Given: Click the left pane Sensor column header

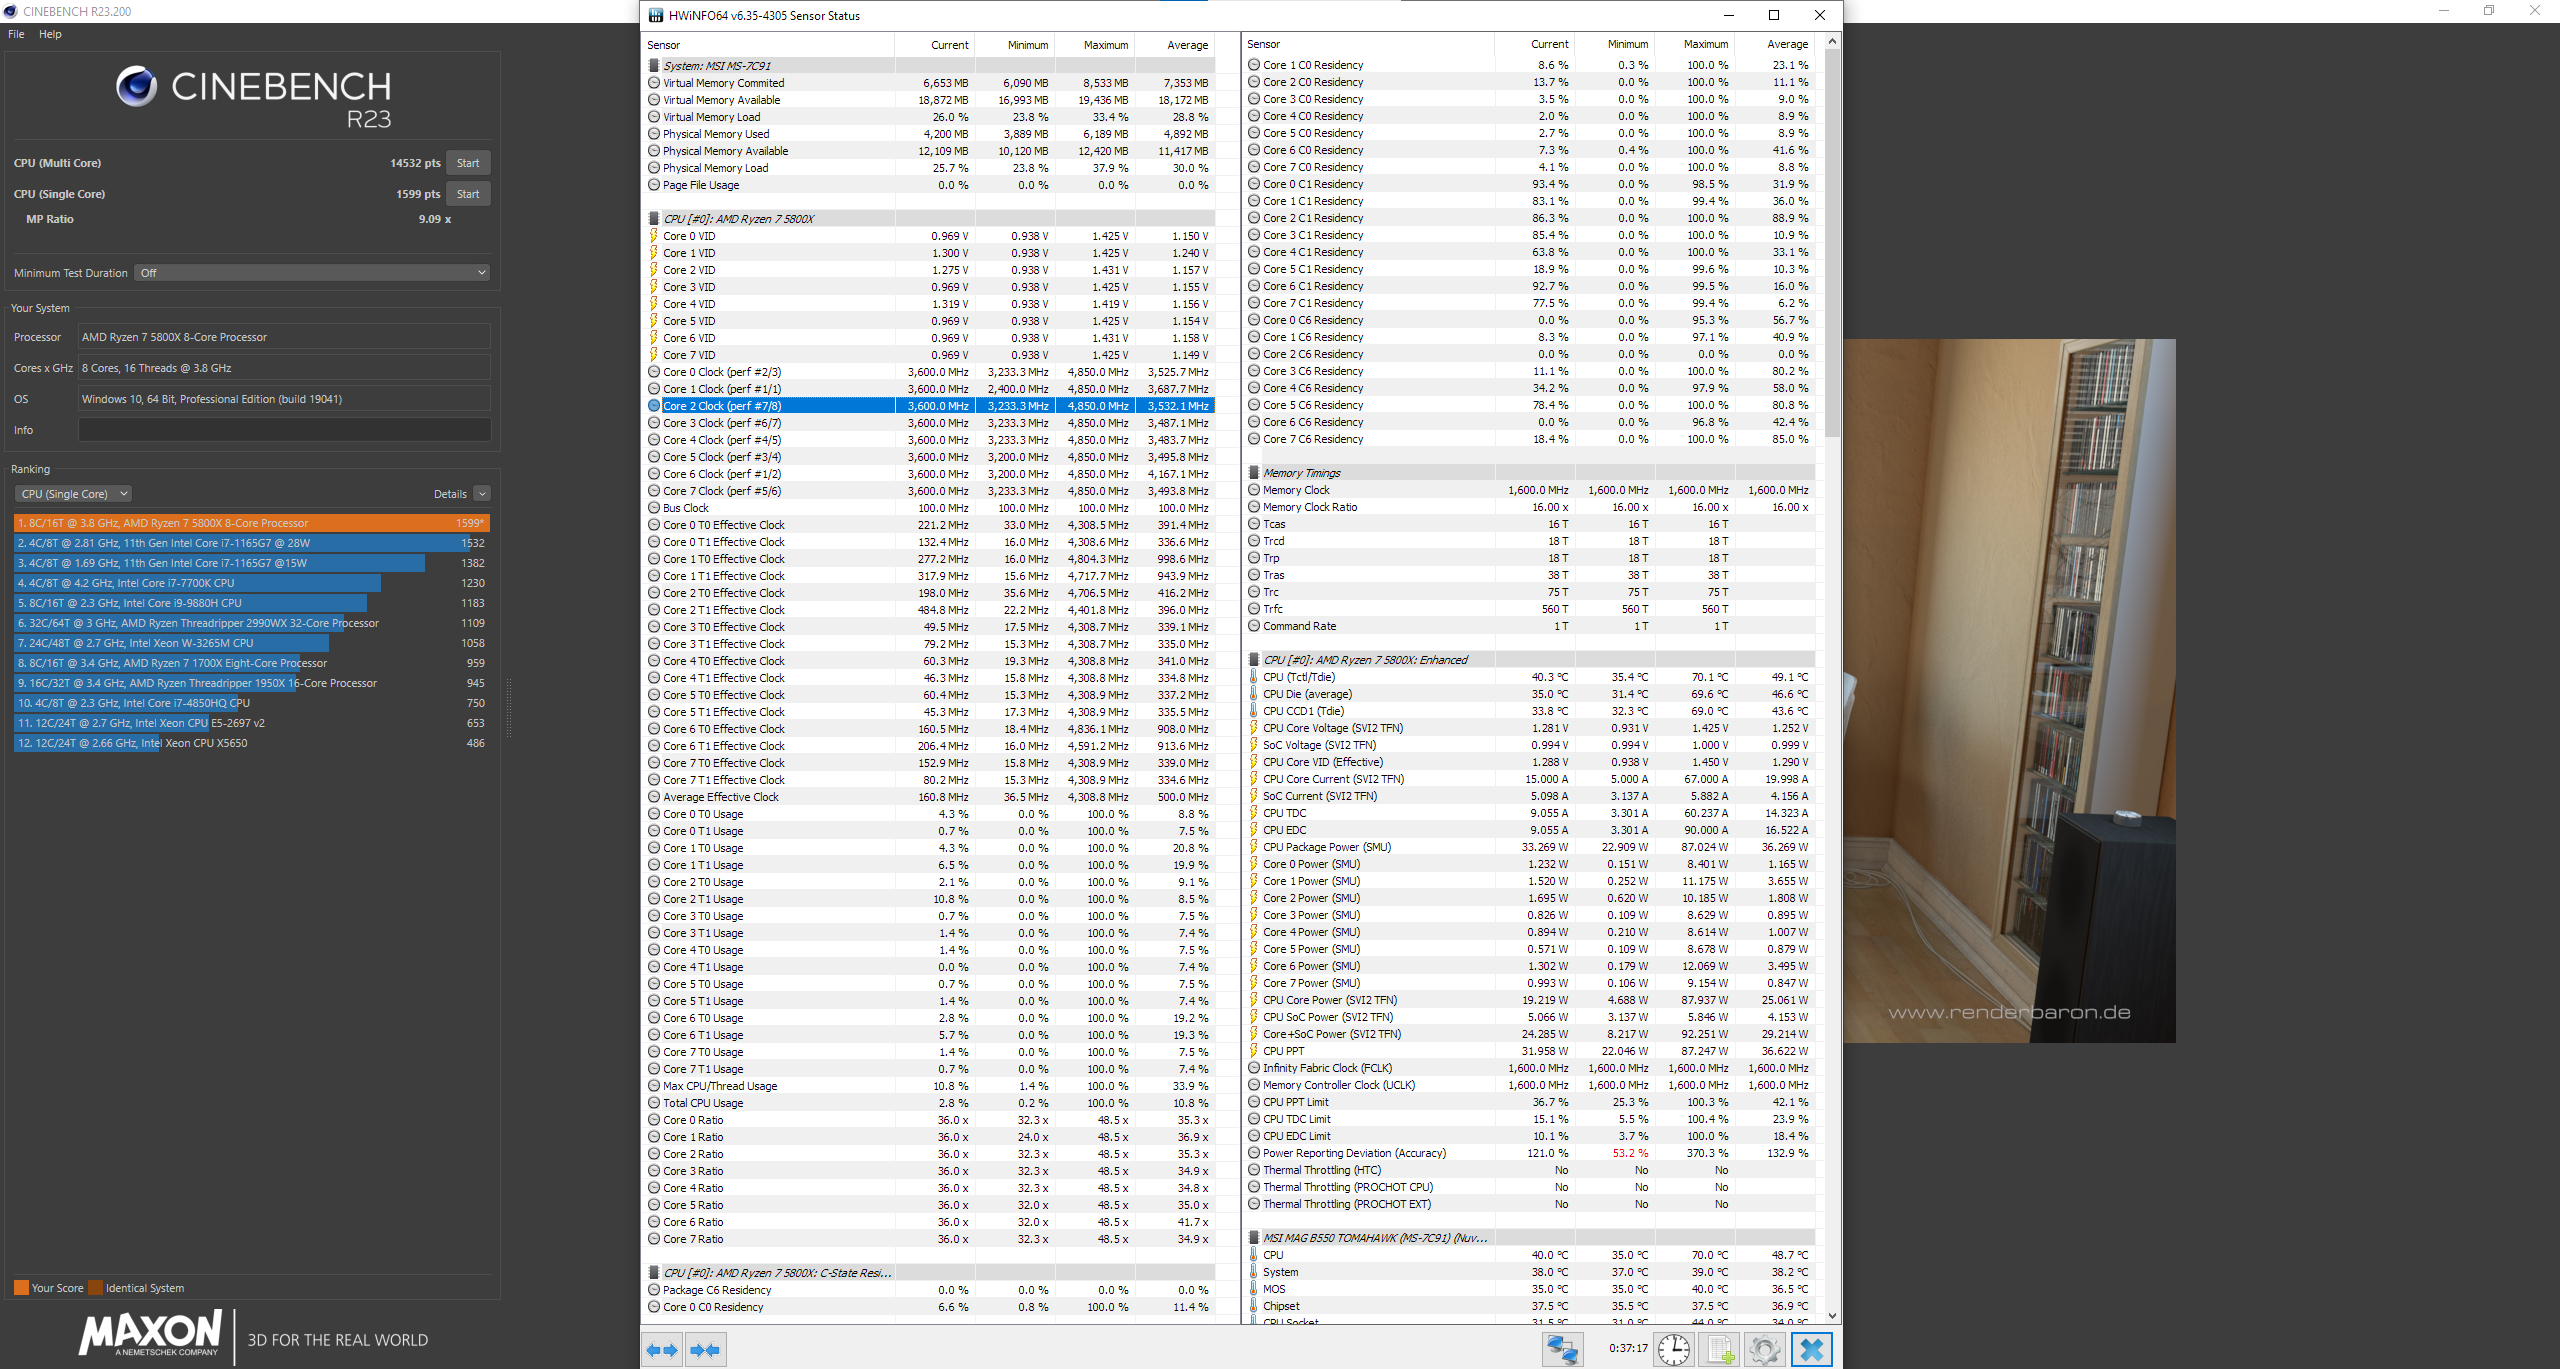Looking at the screenshot, I should (x=768, y=45).
